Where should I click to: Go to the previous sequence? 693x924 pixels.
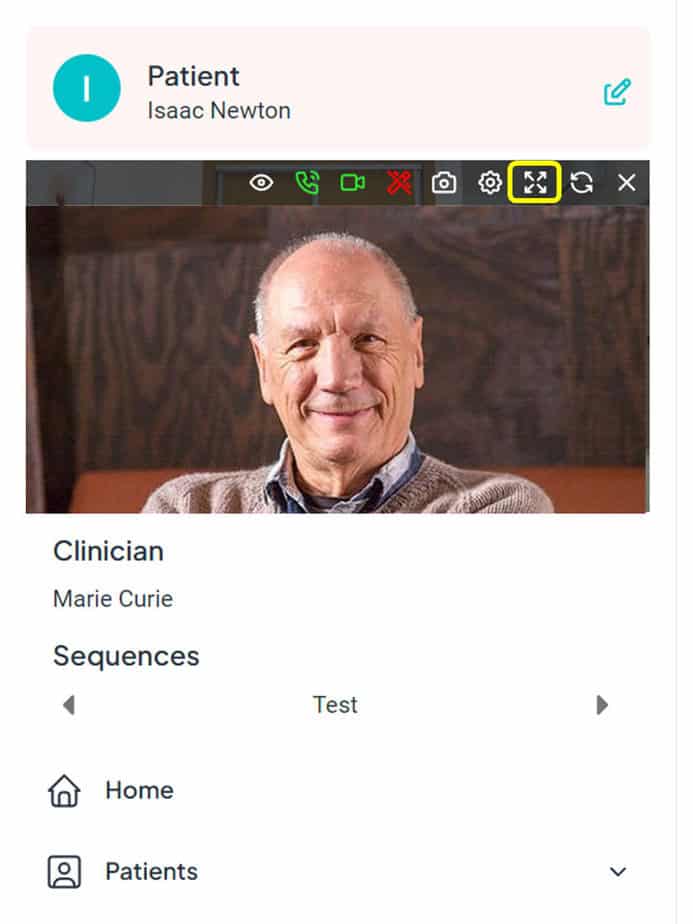click(68, 705)
